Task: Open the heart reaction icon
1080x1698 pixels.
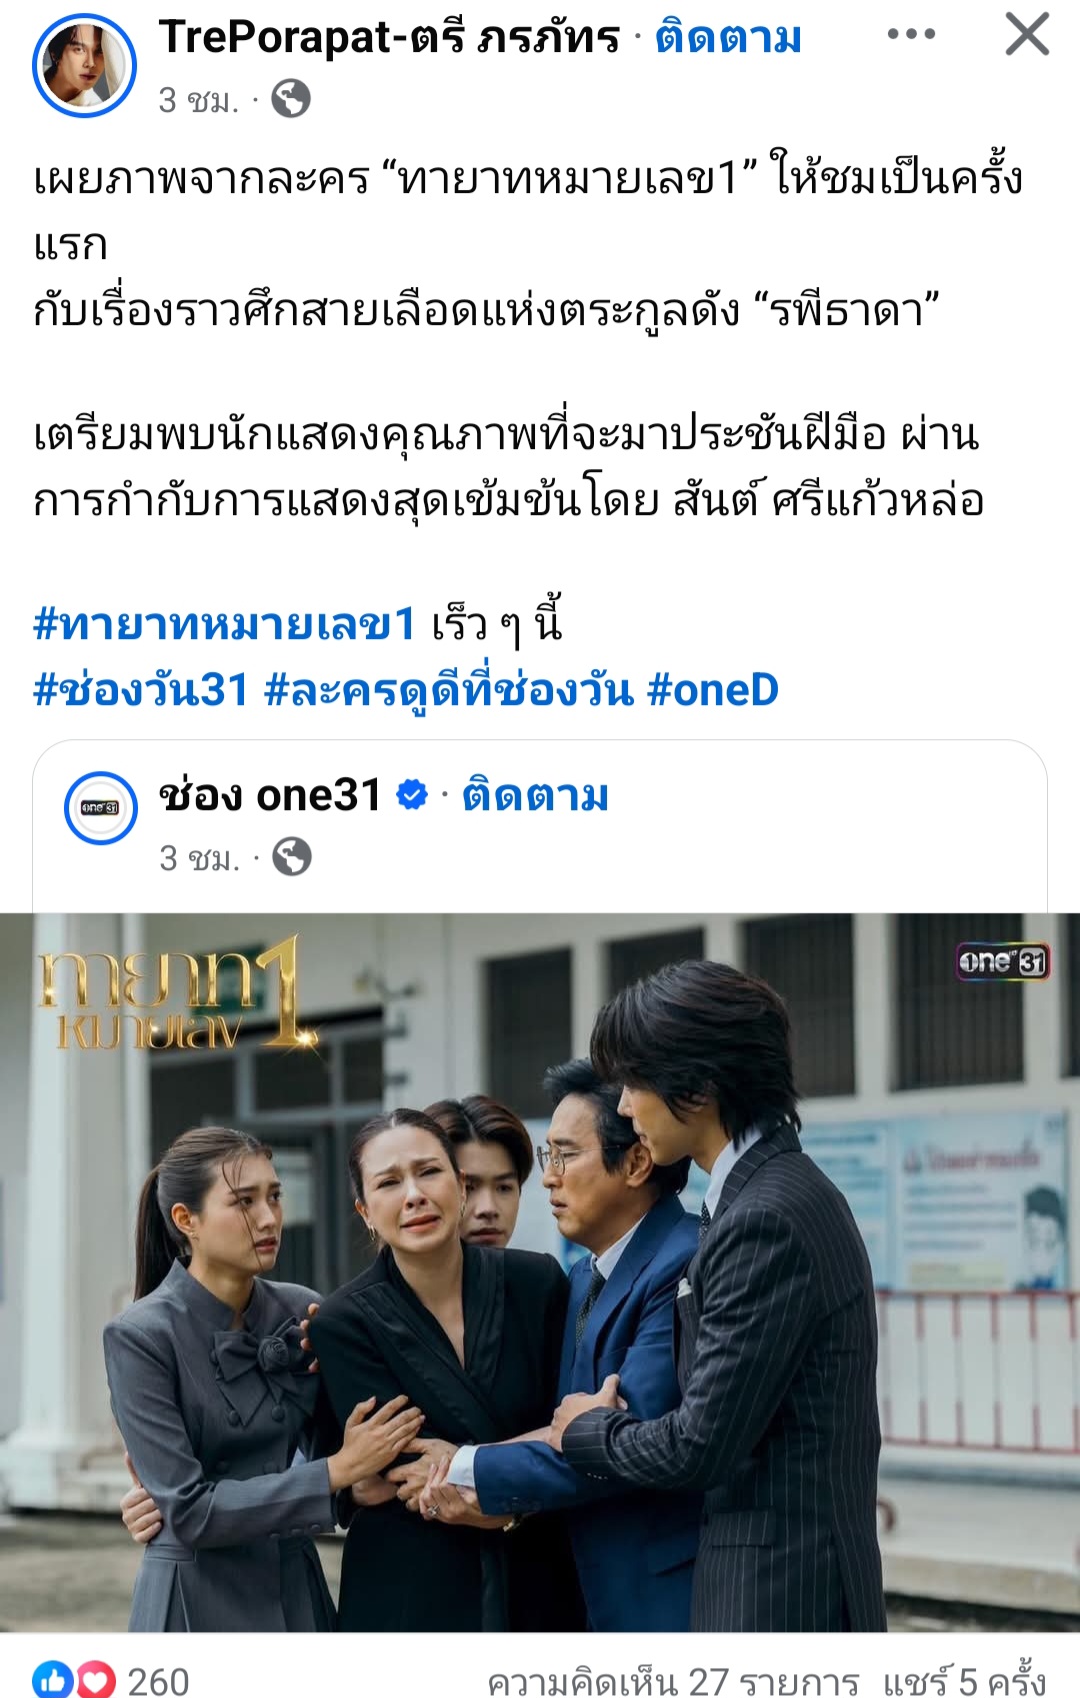Action: pyautogui.click(x=95, y=1680)
